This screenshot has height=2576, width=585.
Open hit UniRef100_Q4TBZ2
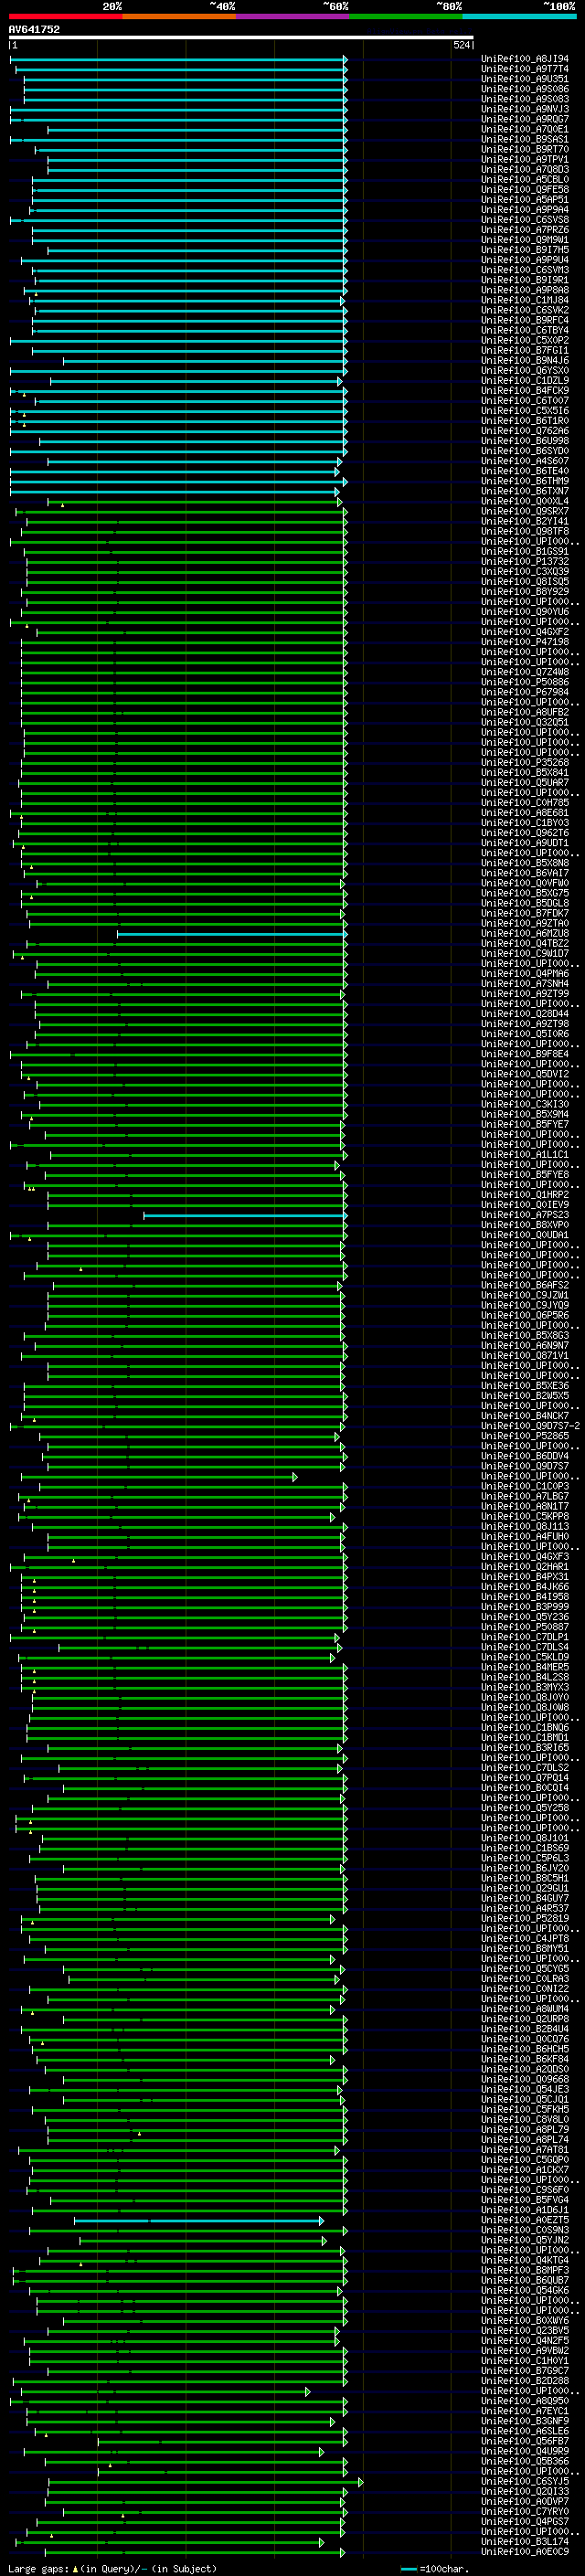coord(524,943)
